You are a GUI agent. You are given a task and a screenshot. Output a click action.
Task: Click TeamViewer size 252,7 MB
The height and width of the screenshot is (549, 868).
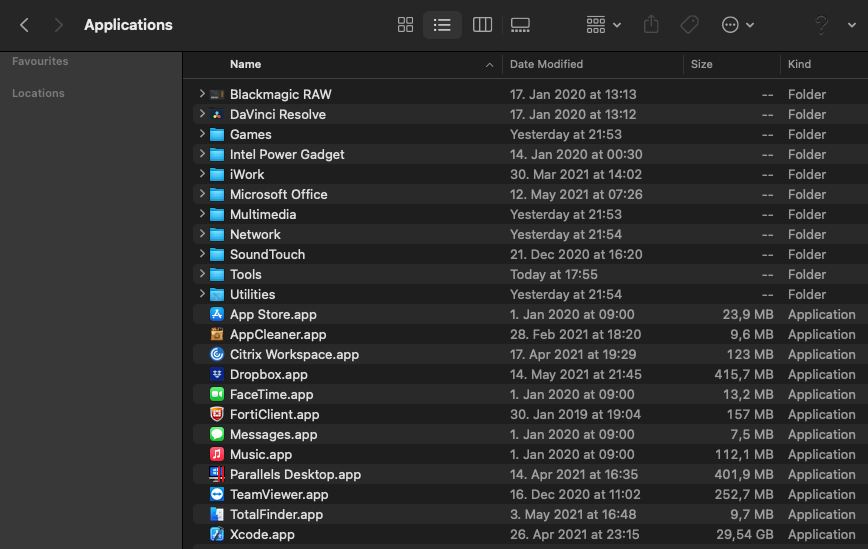744,495
